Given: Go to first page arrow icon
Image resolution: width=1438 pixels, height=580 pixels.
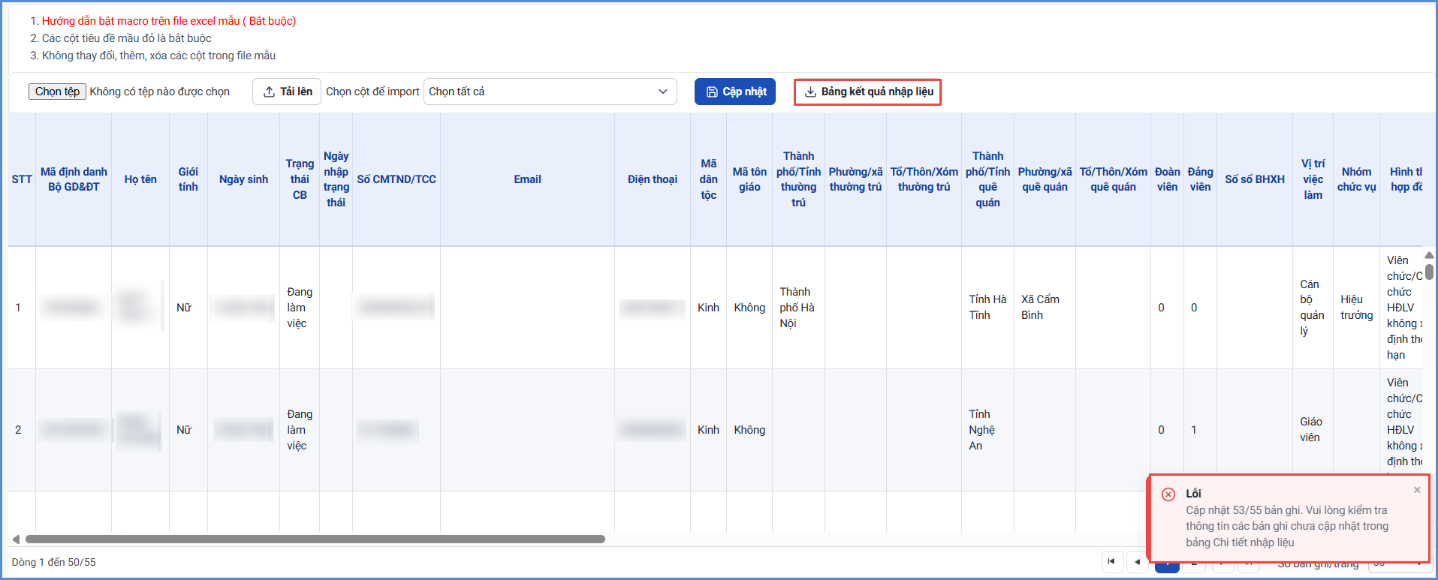Looking at the screenshot, I should [1111, 562].
